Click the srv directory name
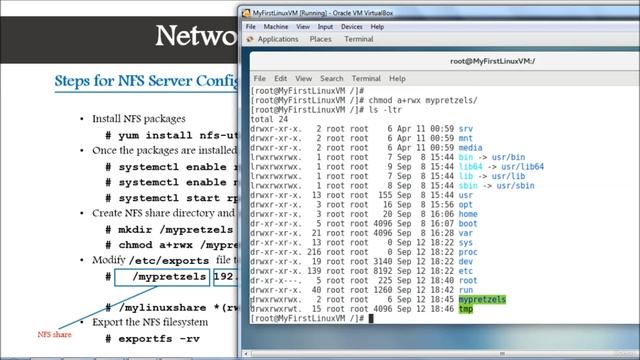 coord(466,129)
